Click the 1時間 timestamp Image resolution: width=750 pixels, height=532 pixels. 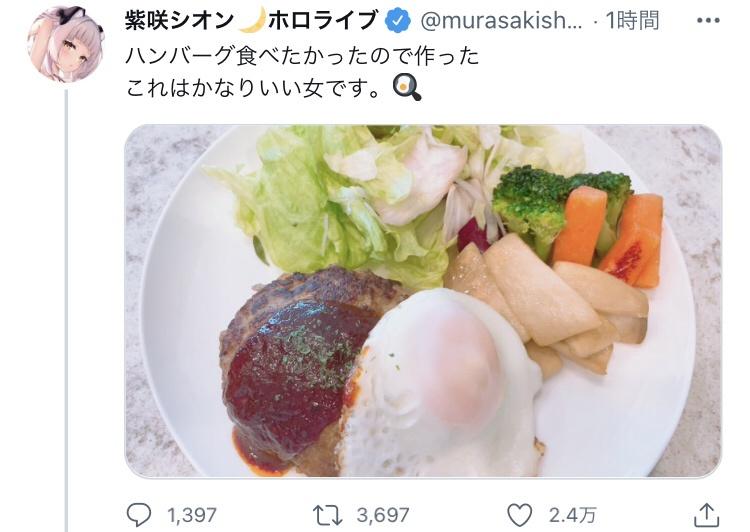pyautogui.click(x=632, y=21)
